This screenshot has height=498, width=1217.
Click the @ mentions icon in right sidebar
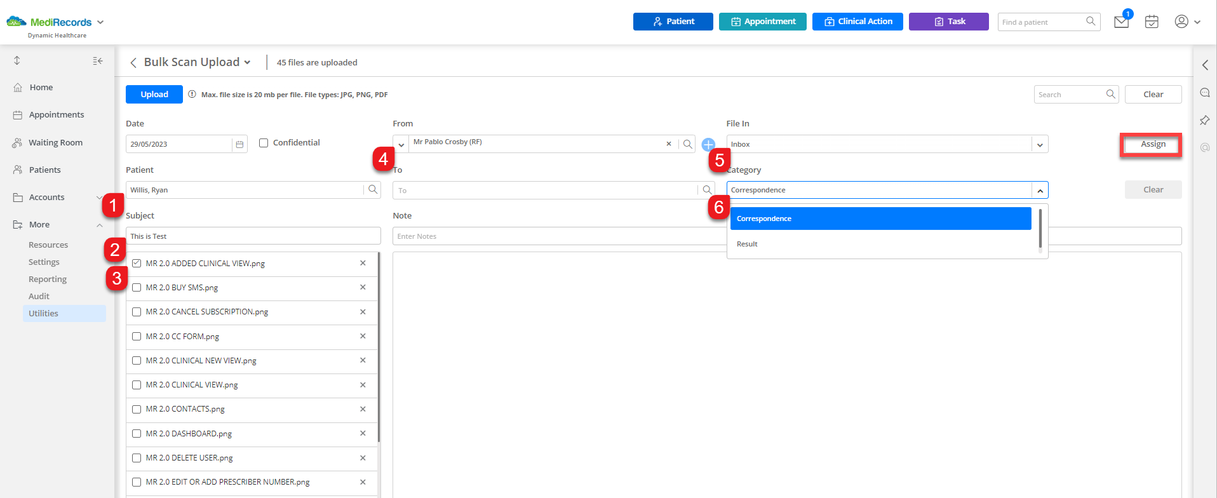point(1205,147)
